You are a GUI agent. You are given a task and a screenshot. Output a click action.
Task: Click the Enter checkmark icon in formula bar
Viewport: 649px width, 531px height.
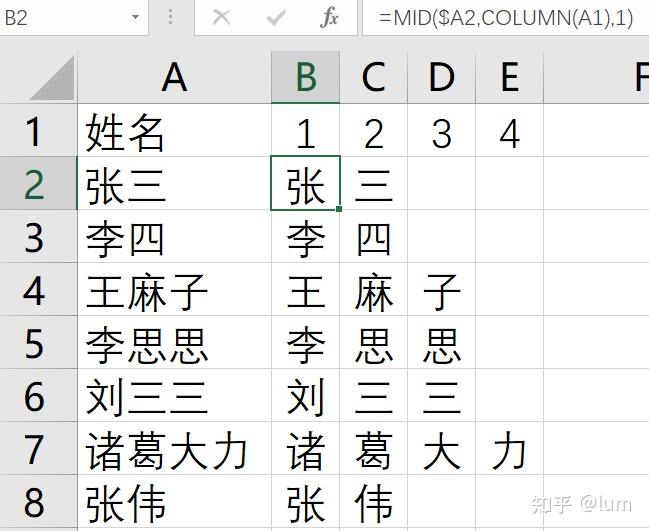276,18
